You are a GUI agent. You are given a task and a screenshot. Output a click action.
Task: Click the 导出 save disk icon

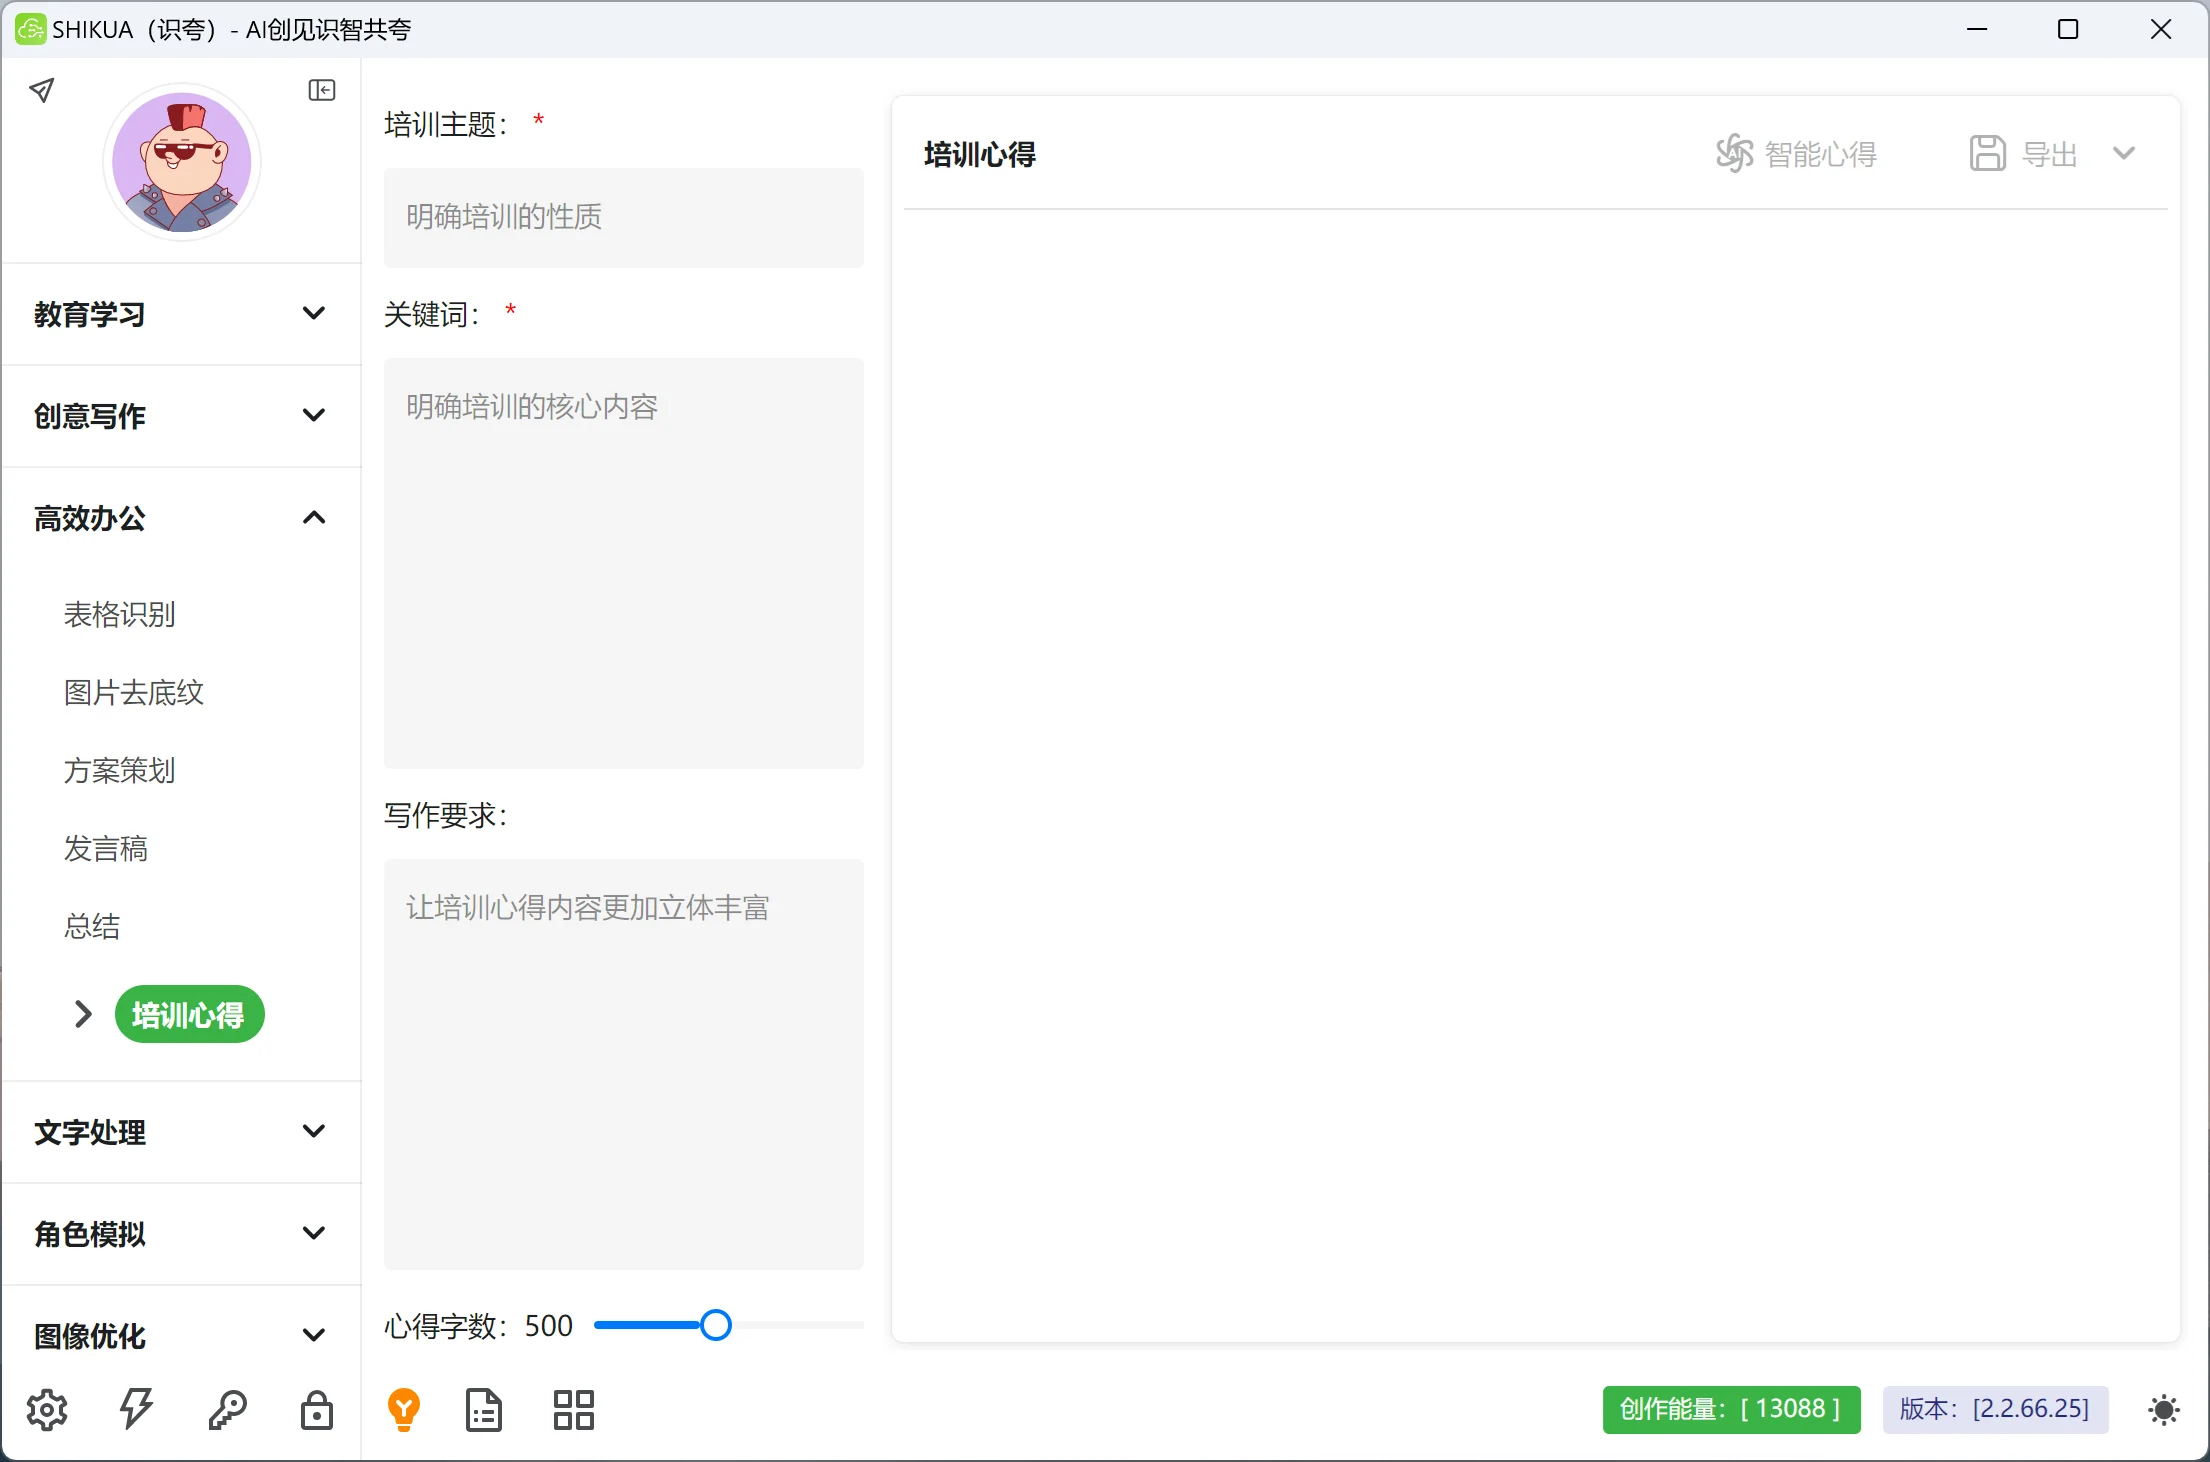tap(1988, 154)
